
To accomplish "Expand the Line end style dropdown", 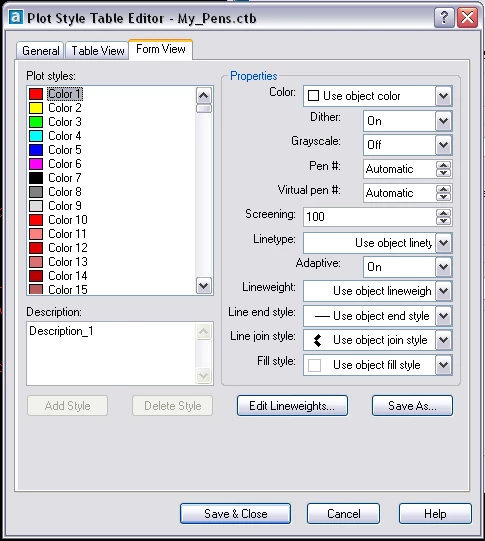I will [443, 316].
